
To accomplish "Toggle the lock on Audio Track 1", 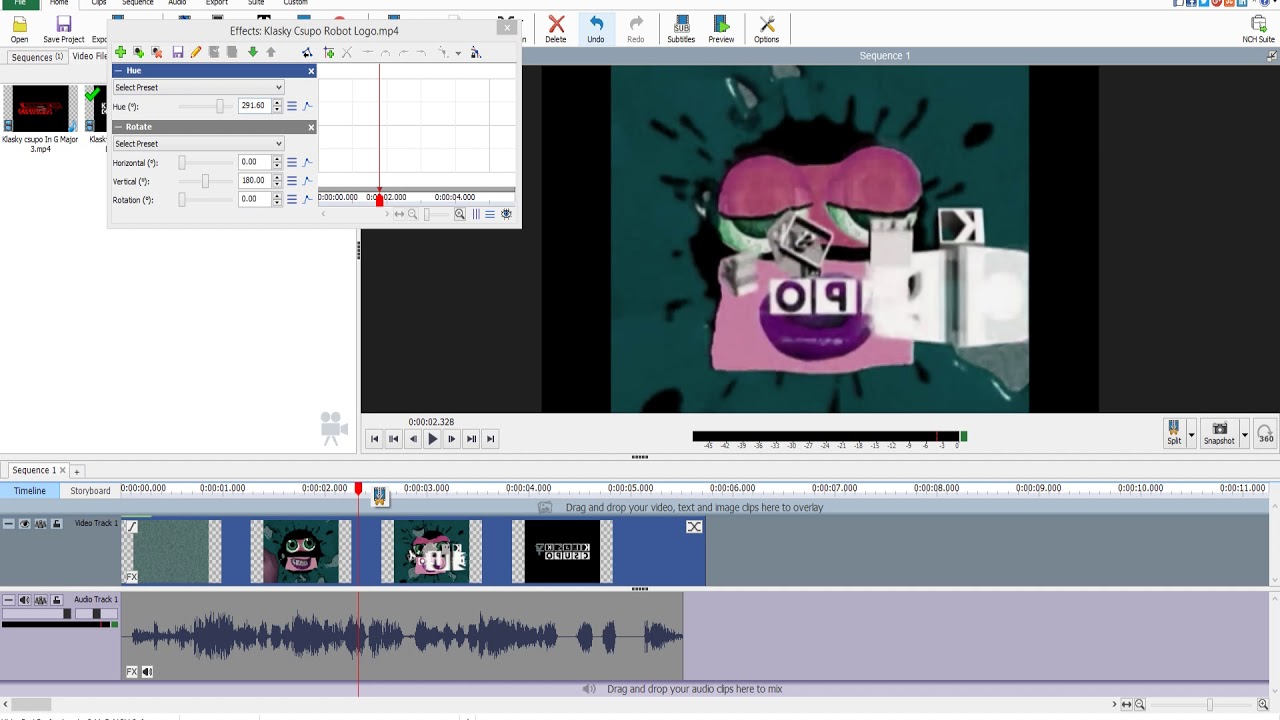I will 57,600.
